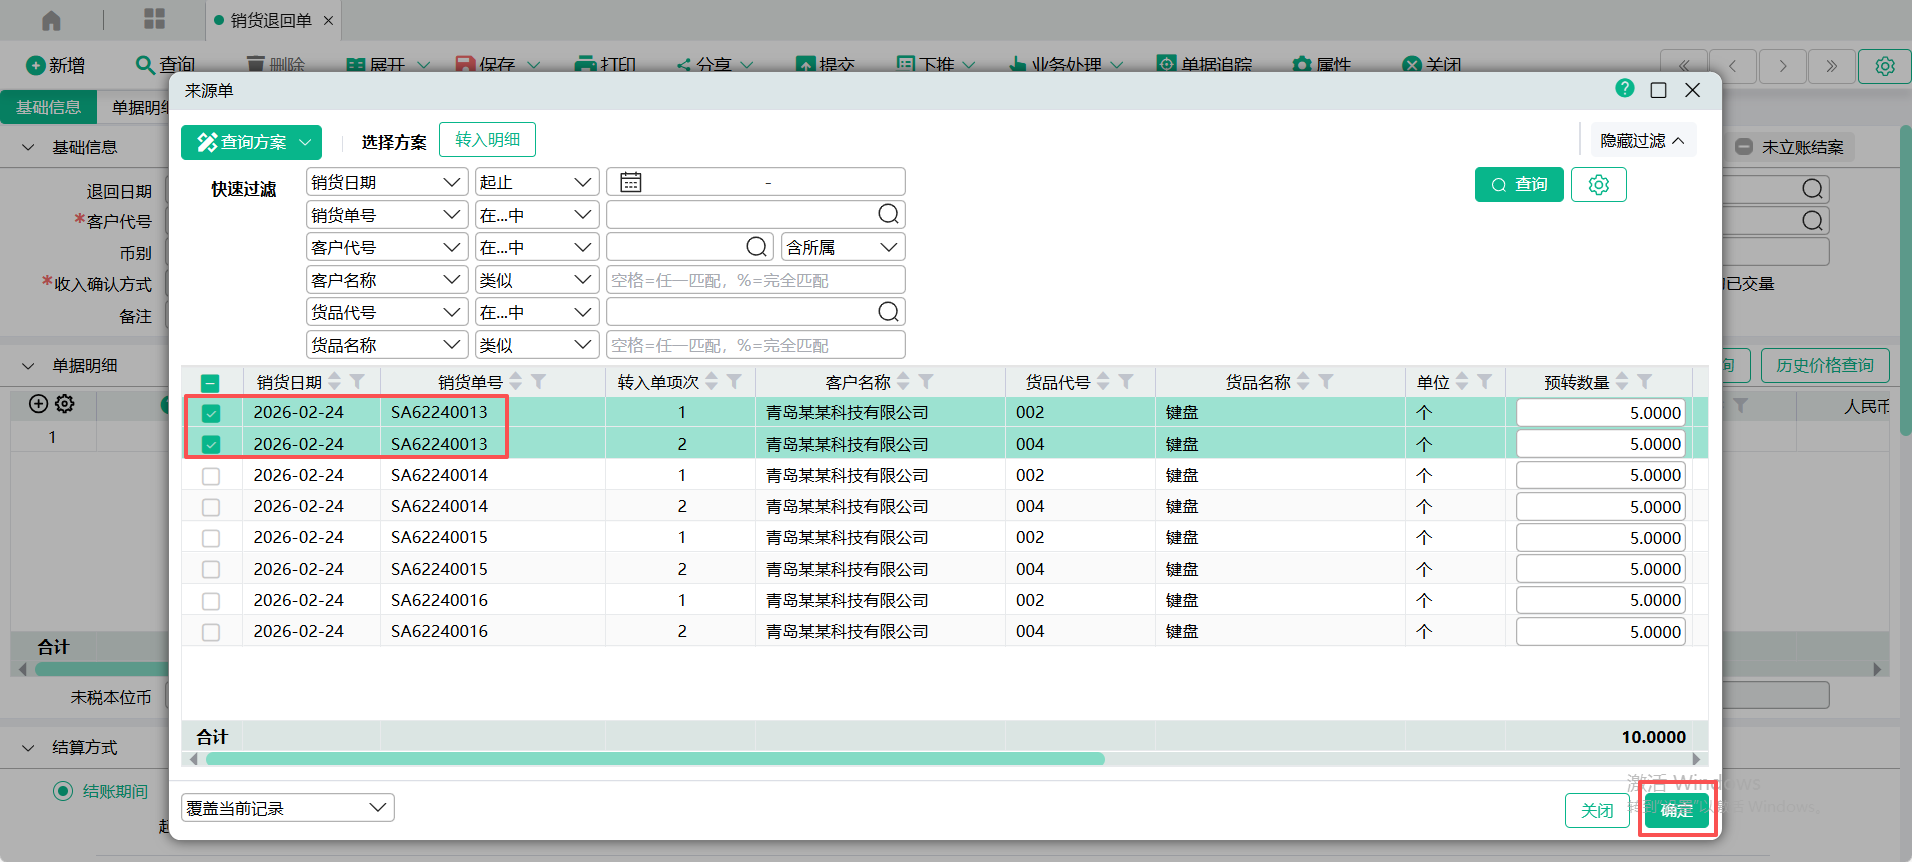This screenshot has height=862, width=1912.
Task: Open filter settings gear next to 查询 button
Action: [1598, 185]
